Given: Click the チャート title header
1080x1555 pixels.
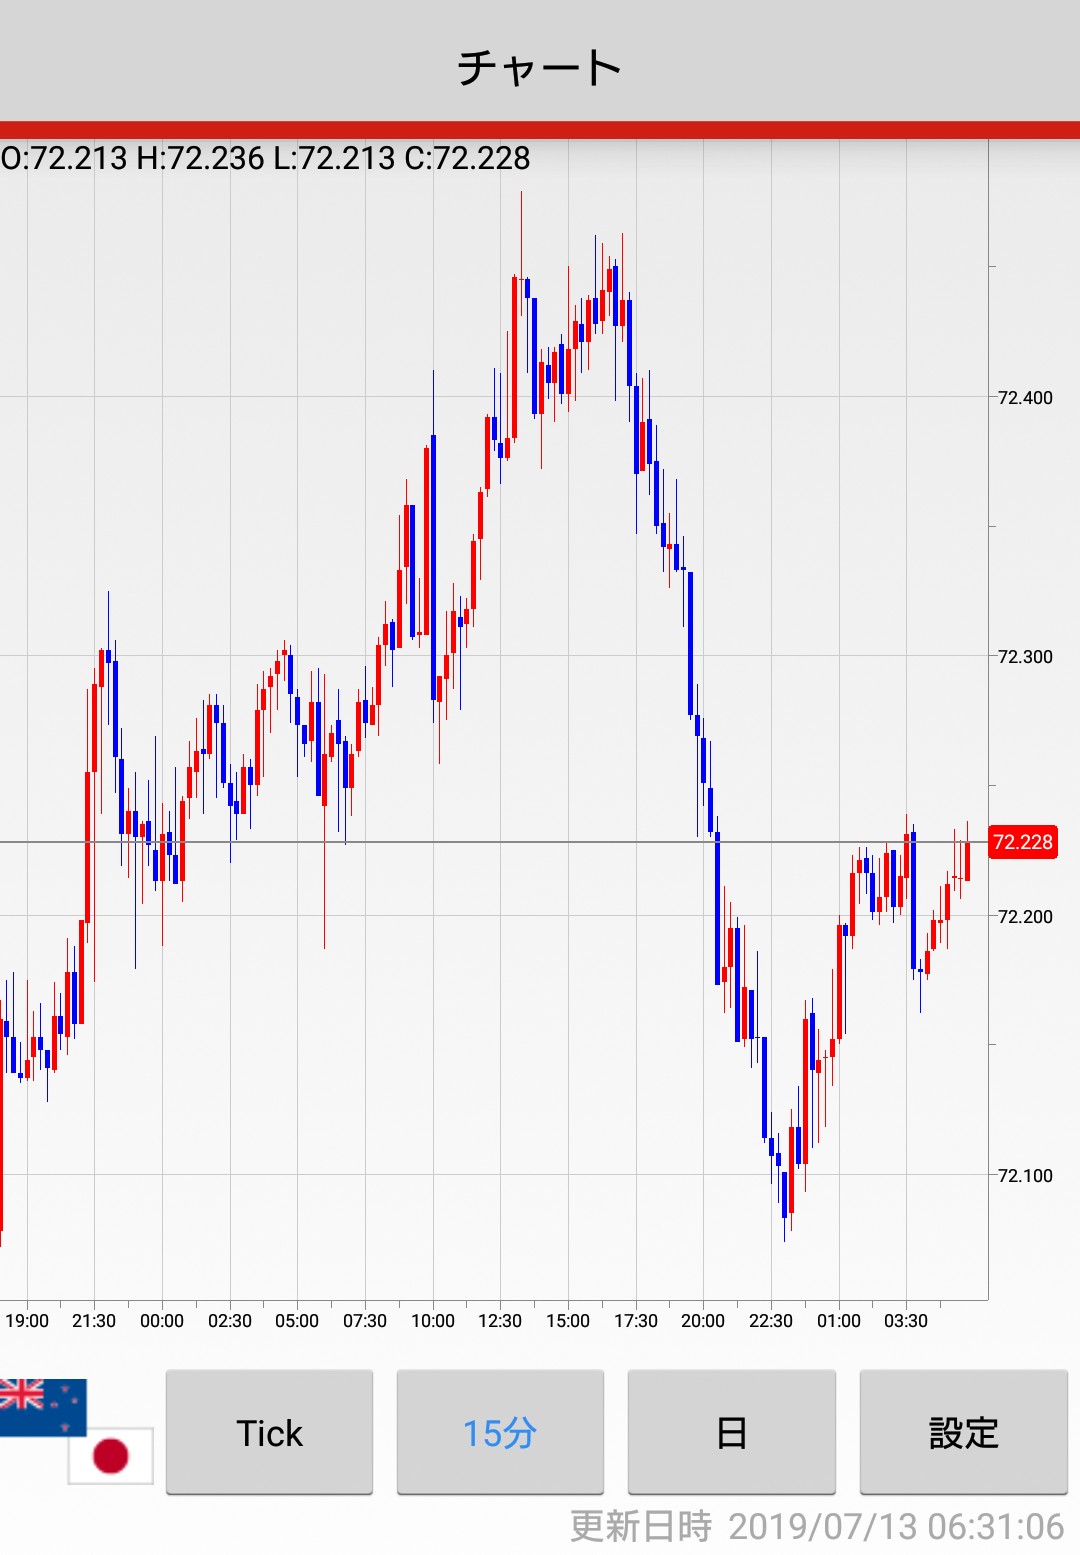Looking at the screenshot, I should [x=540, y=67].
